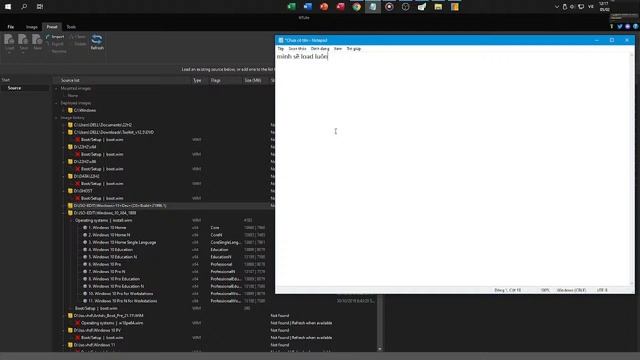Click folder icon of D:\iso.vhd\Windows 11
Image resolution: width=640 pixels, height=360 pixels.
[x=70, y=345]
